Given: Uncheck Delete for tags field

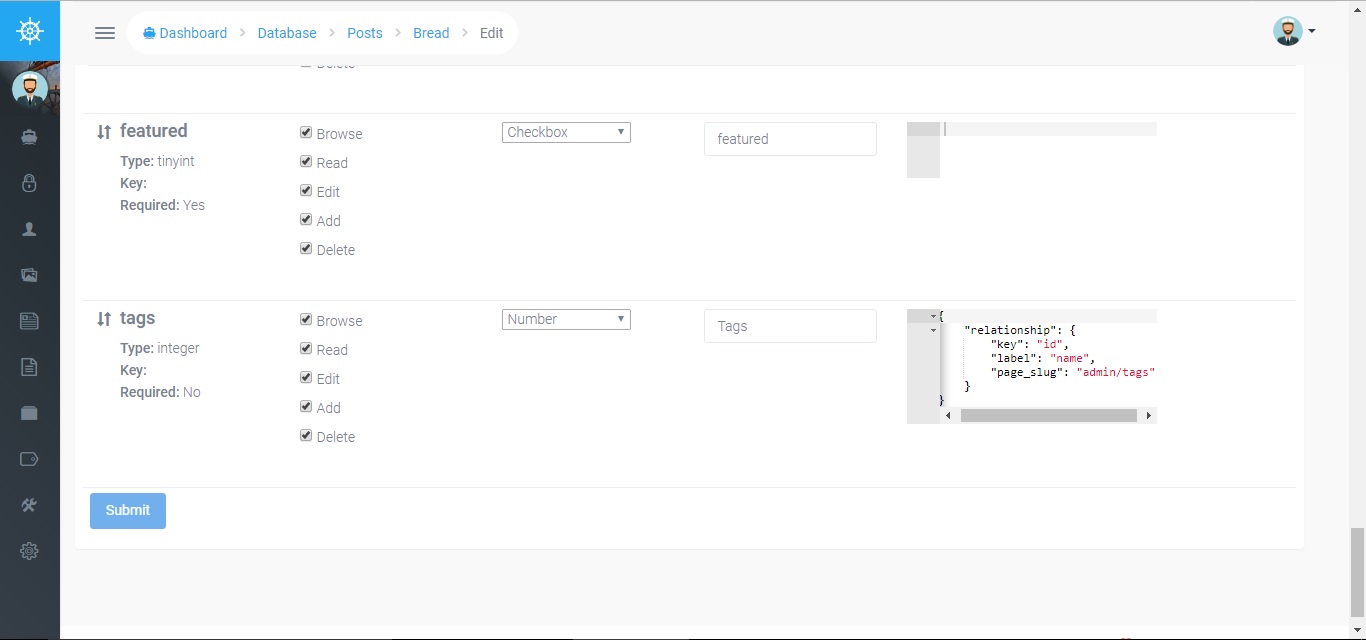Looking at the screenshot, I should tap(306, 435).
